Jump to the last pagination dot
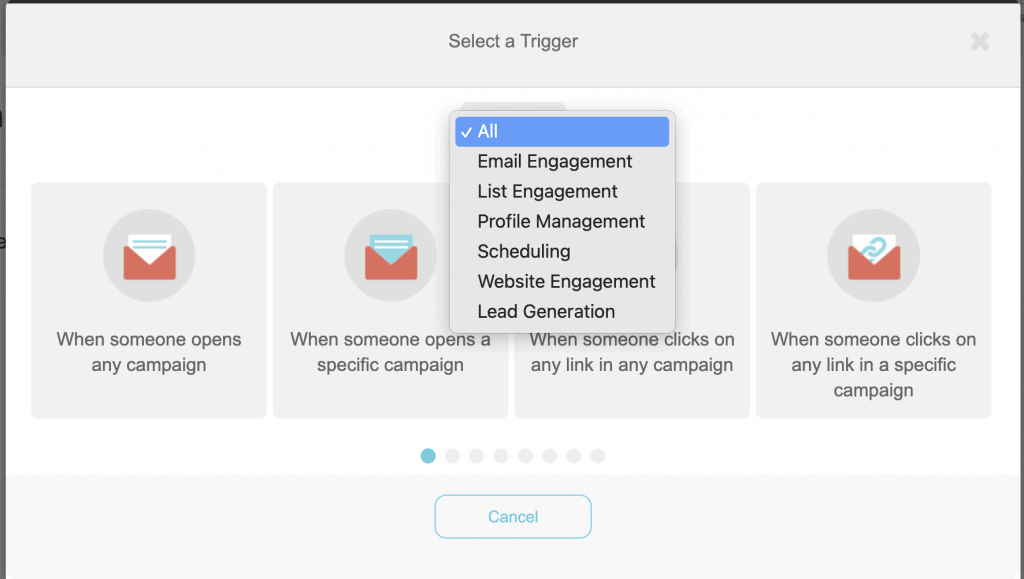The height and width of the screenshot is (579, 1024). click(598, 456)
